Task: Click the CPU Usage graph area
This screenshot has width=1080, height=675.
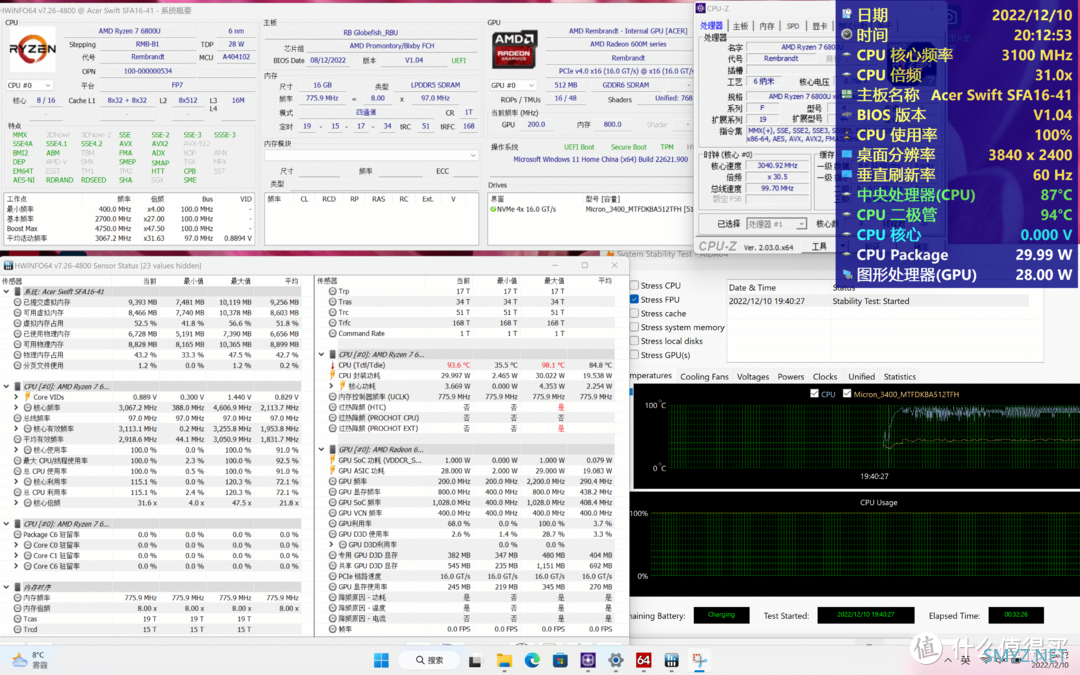Action: [864, 544]
